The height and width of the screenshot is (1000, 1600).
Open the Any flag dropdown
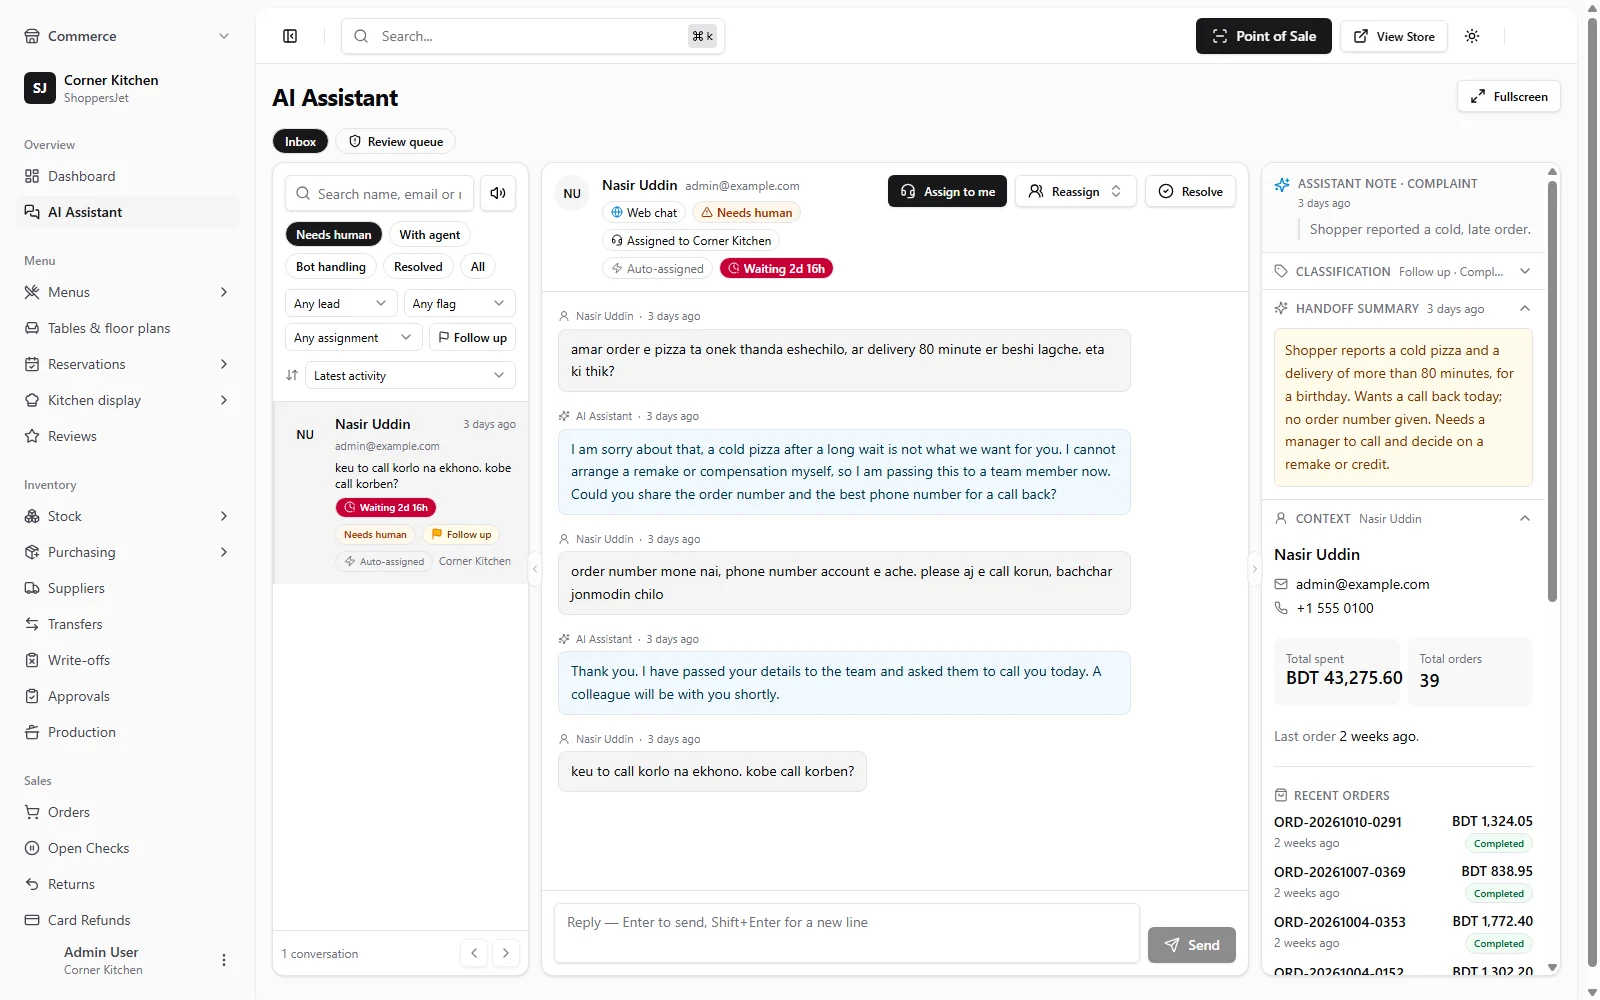[459, 304]
